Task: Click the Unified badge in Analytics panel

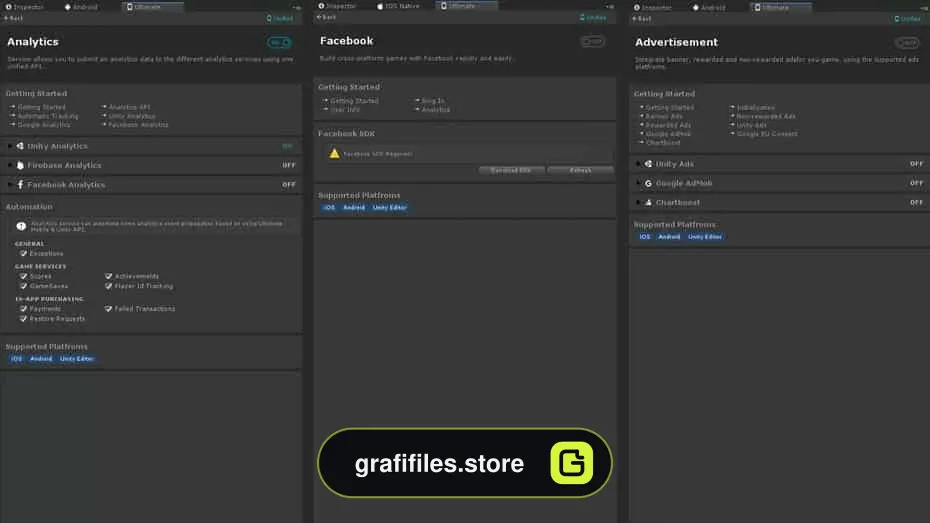Action: tap(280, 18)
